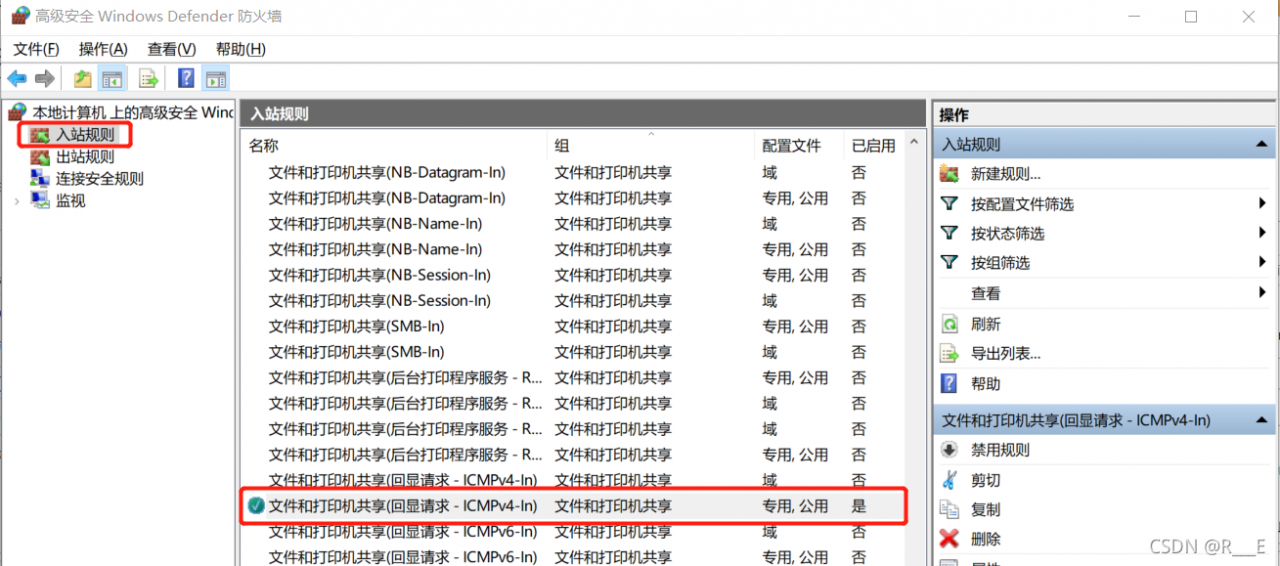Open the 按组筛选 submenu arrow

coord(1263,263)
